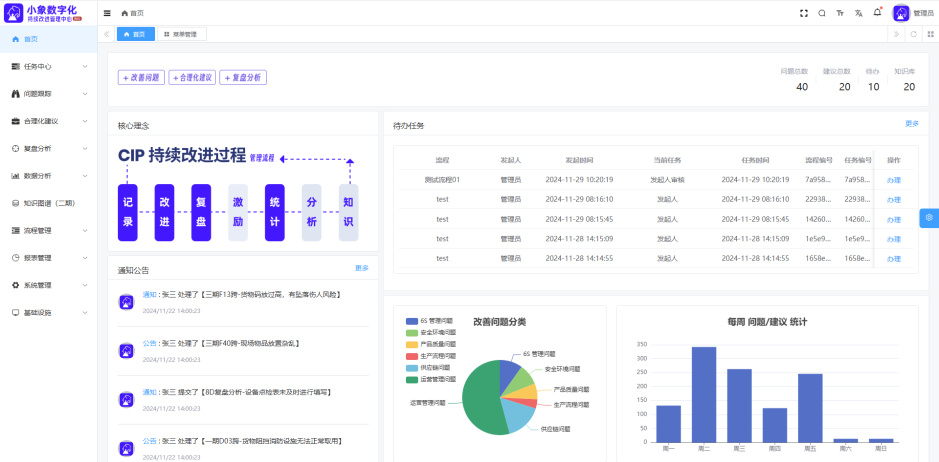Click the 周二 bar in weekly chart

pos(704,394)
